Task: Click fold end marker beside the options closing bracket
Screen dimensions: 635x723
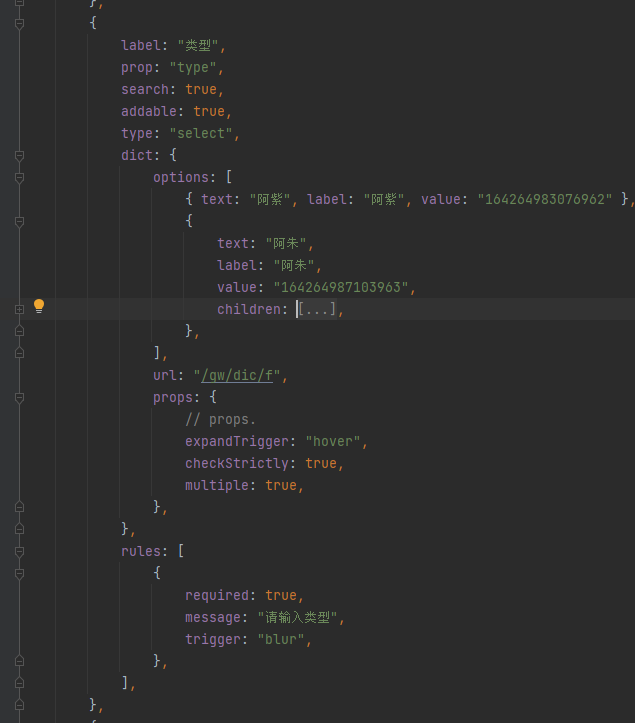Action: pos(19,353)
